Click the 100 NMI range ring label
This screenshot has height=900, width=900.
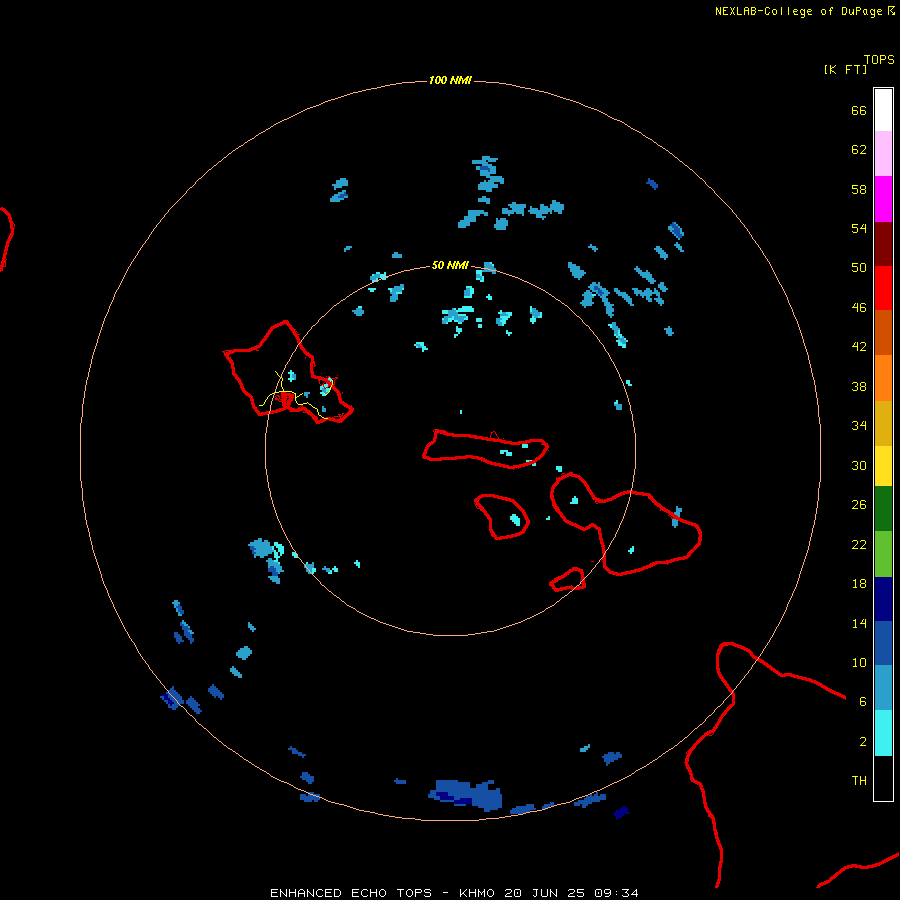(x=450, y=80)
